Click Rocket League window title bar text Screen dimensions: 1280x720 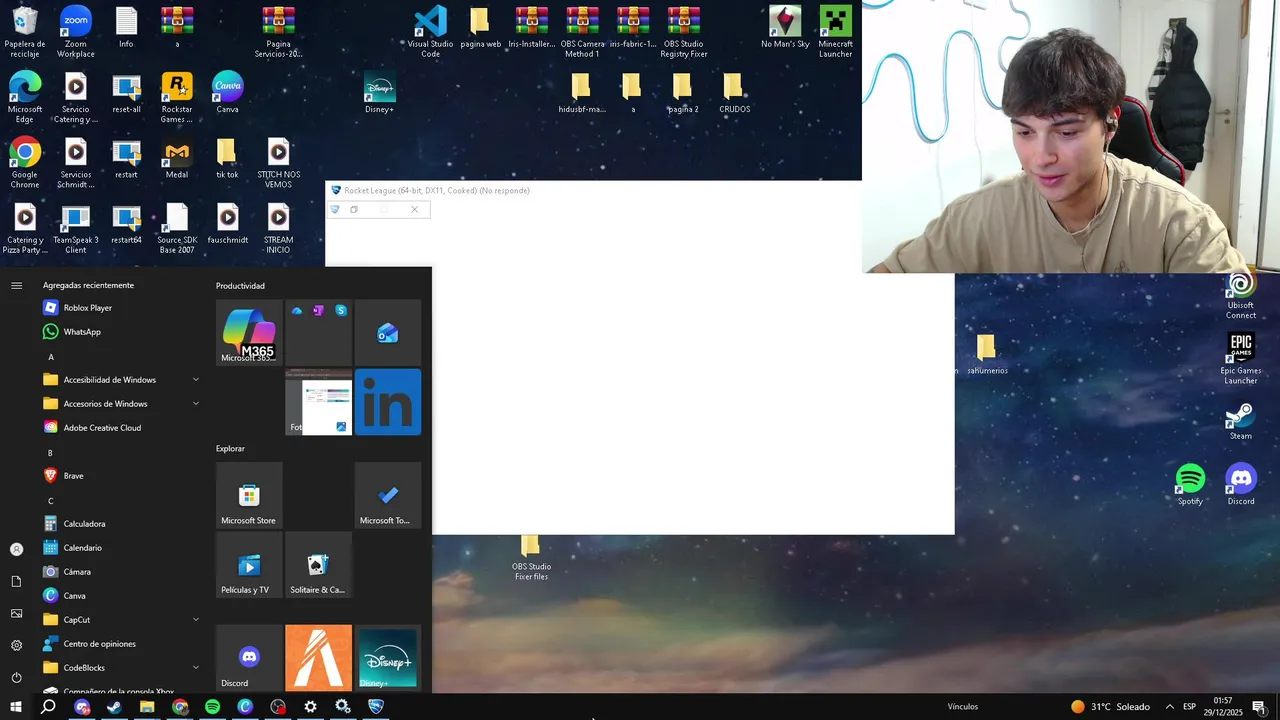[x=437, y=191]
